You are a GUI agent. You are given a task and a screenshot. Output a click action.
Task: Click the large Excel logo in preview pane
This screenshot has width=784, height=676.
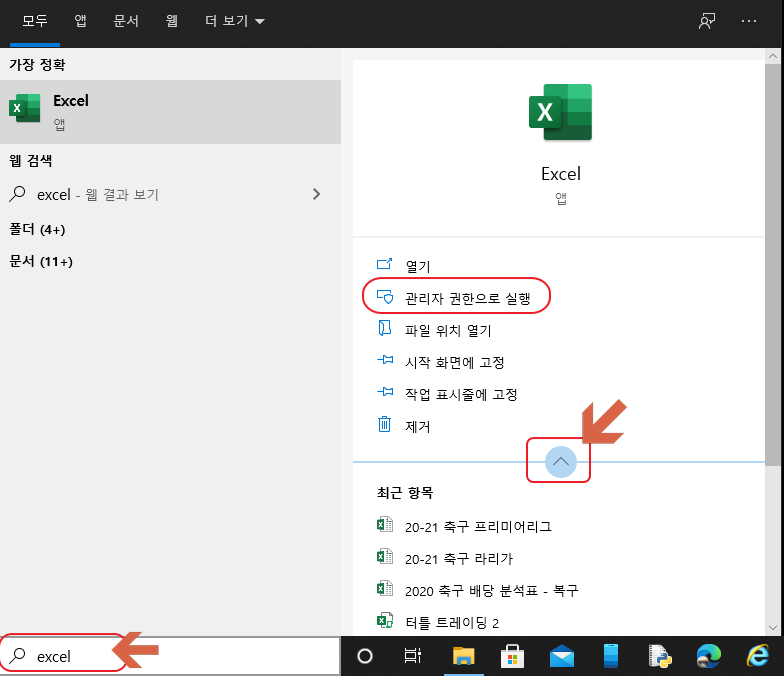(x=560, y=112)
